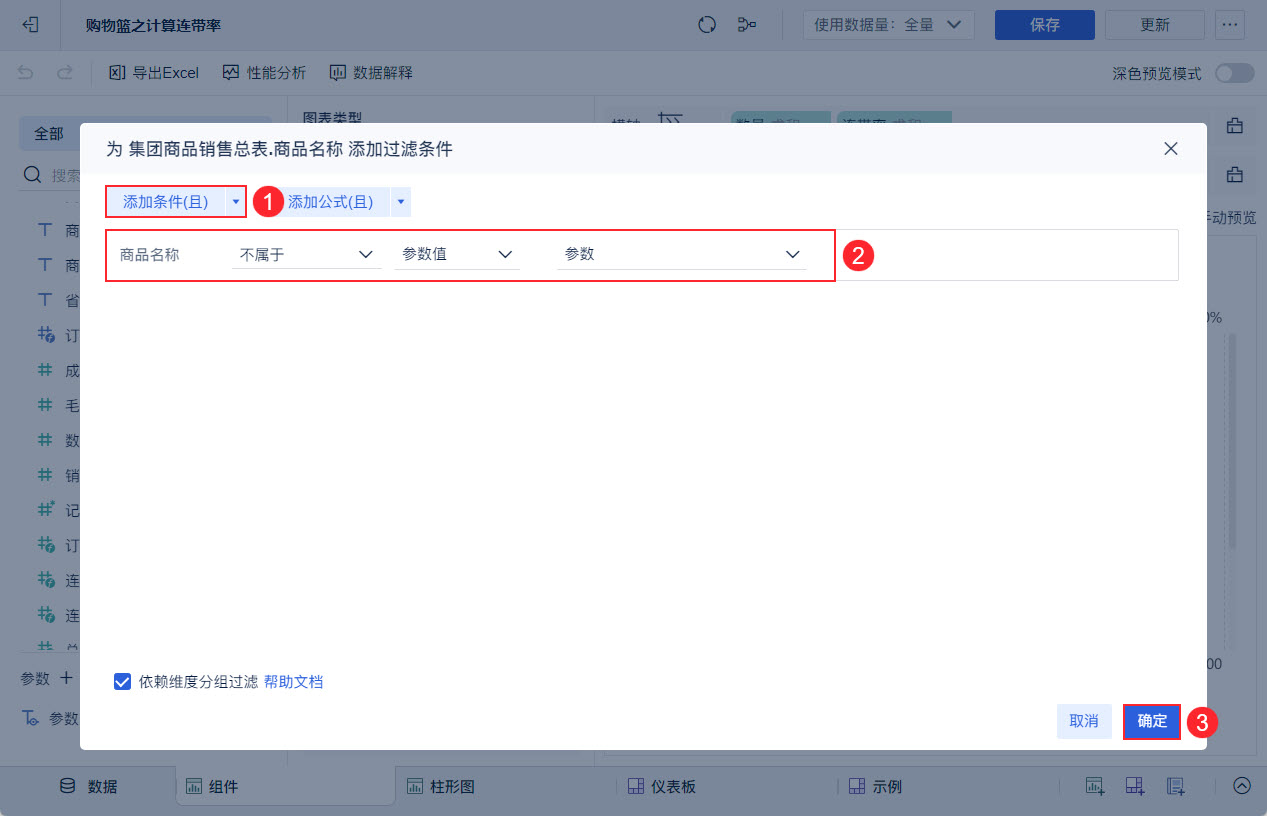This screenshot has height=816, width=1267.
Task: Open the 参数值 type dropdown
Action: click(x=457, y=254)
